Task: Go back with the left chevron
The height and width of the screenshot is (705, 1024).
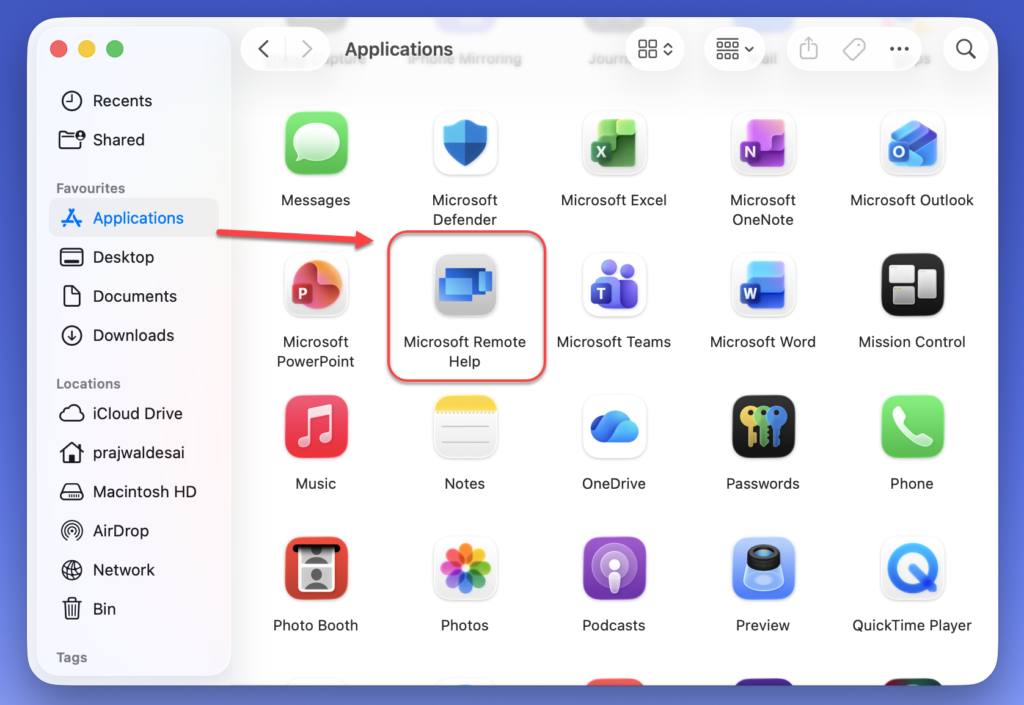Action: tap(264, 49)
